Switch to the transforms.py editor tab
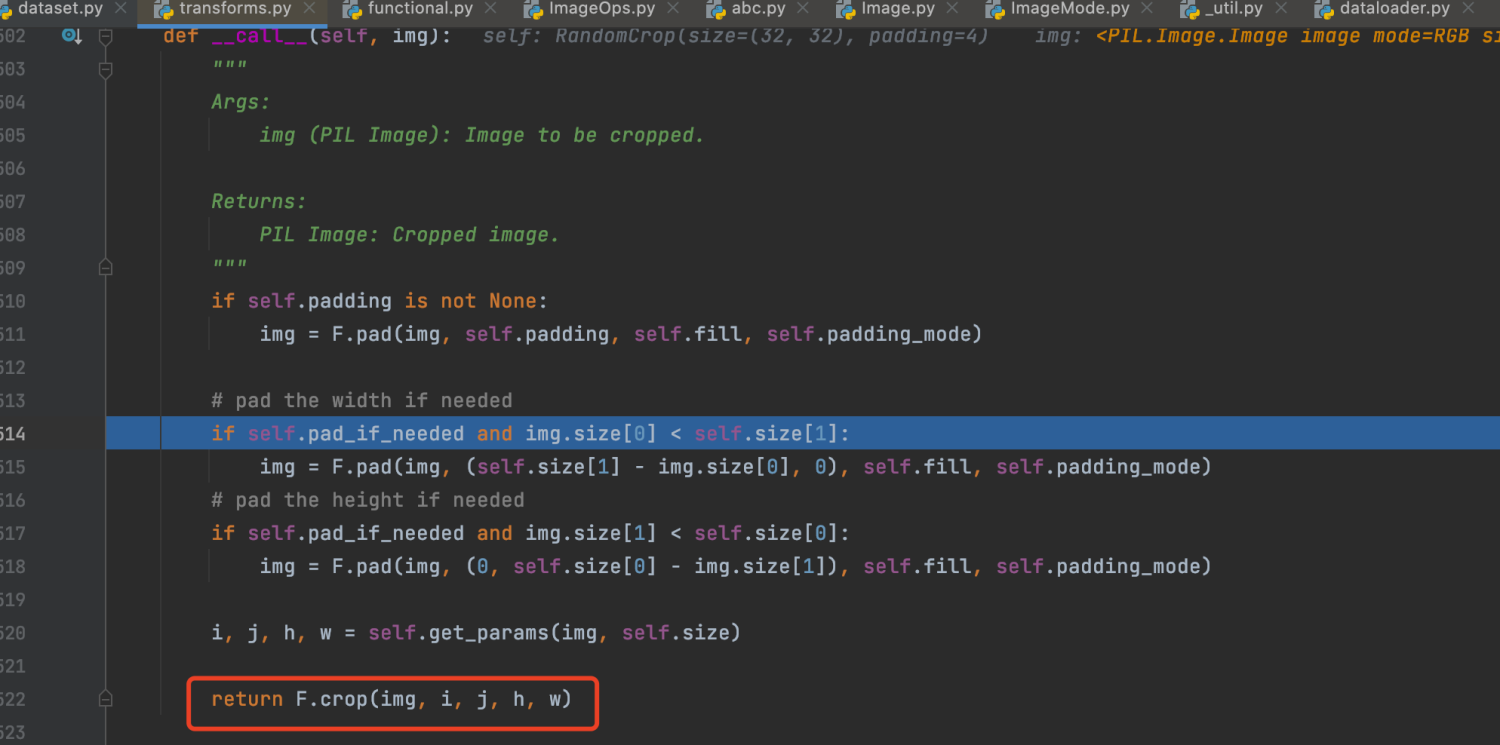 235,9
